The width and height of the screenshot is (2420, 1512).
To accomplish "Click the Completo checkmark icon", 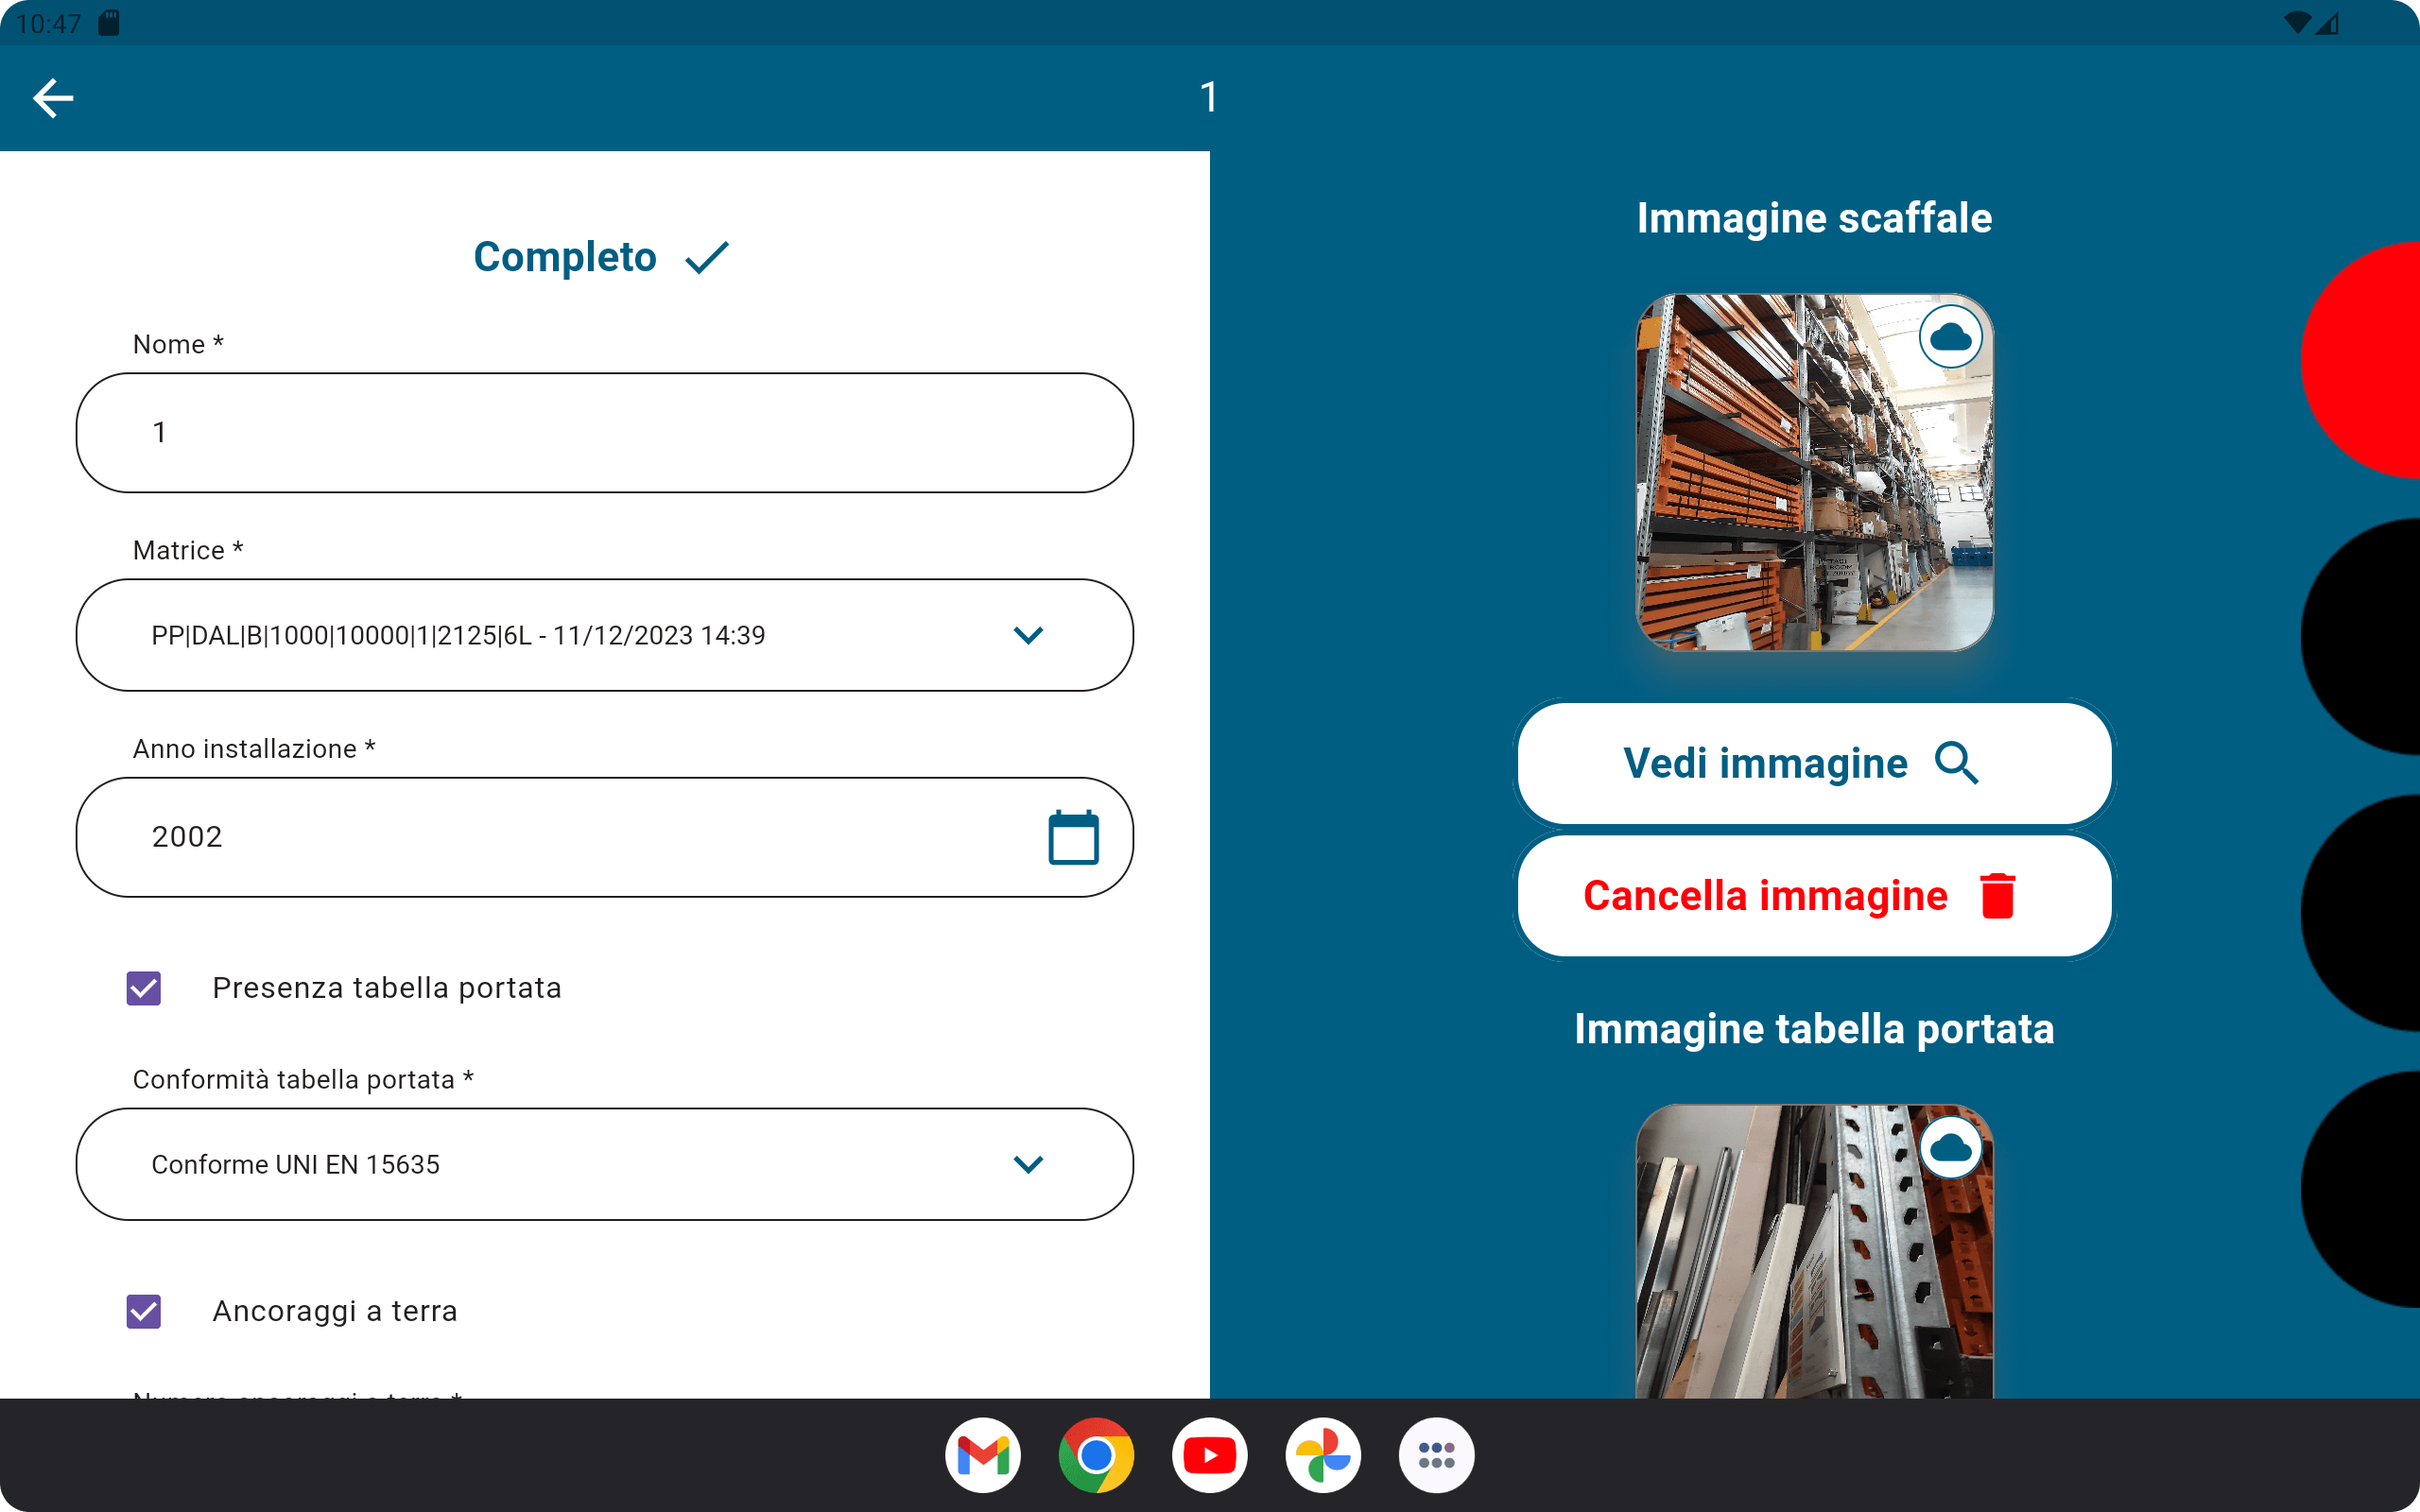I will (x=707, y=258).
